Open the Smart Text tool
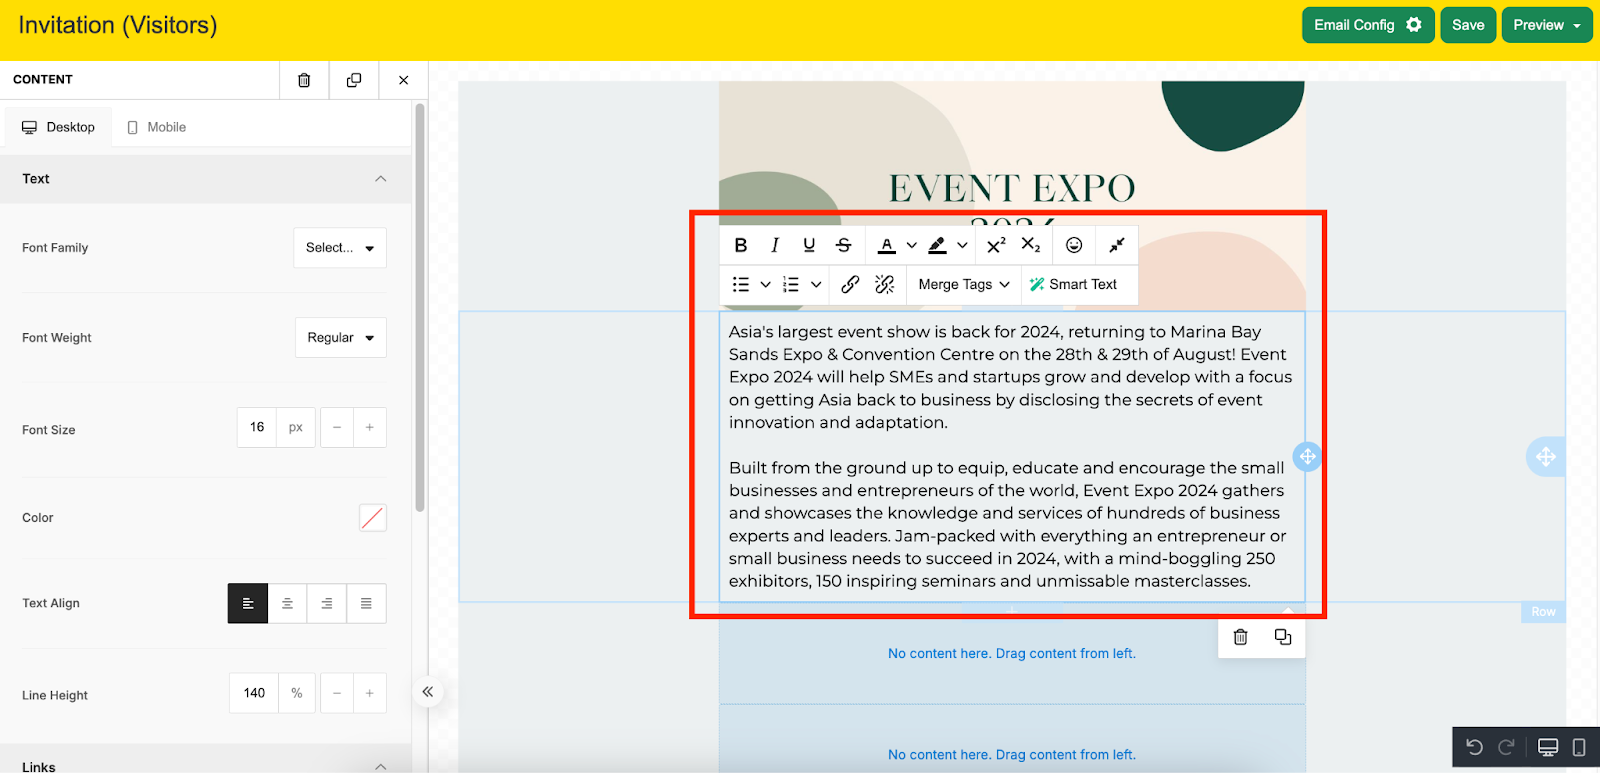The width and height of the screenshot is (1600, 773). point(1074,284)
